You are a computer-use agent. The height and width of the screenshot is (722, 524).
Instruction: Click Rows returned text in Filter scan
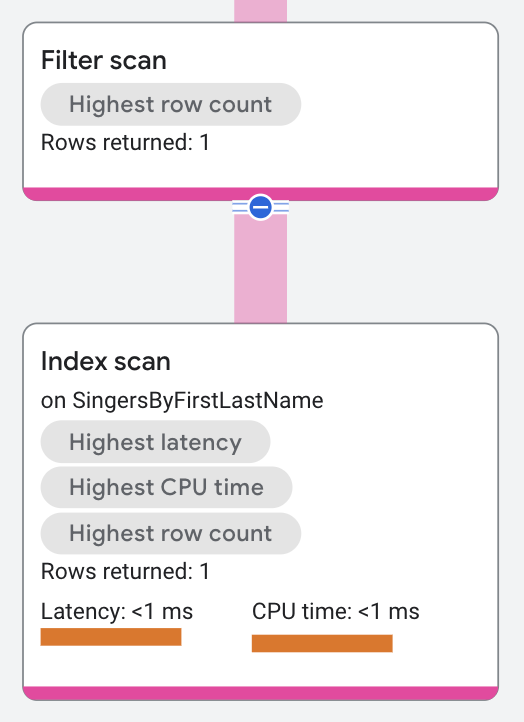click(125, 142)
